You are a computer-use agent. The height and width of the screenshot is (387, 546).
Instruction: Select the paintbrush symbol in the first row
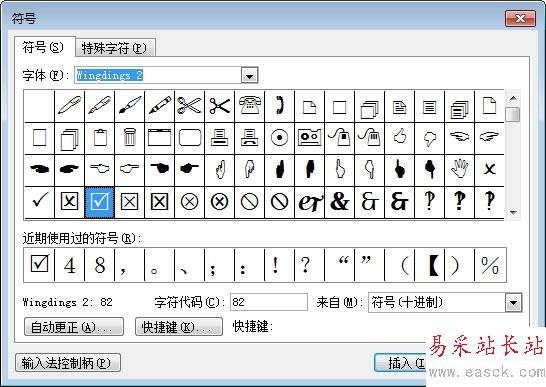(130, 106)
